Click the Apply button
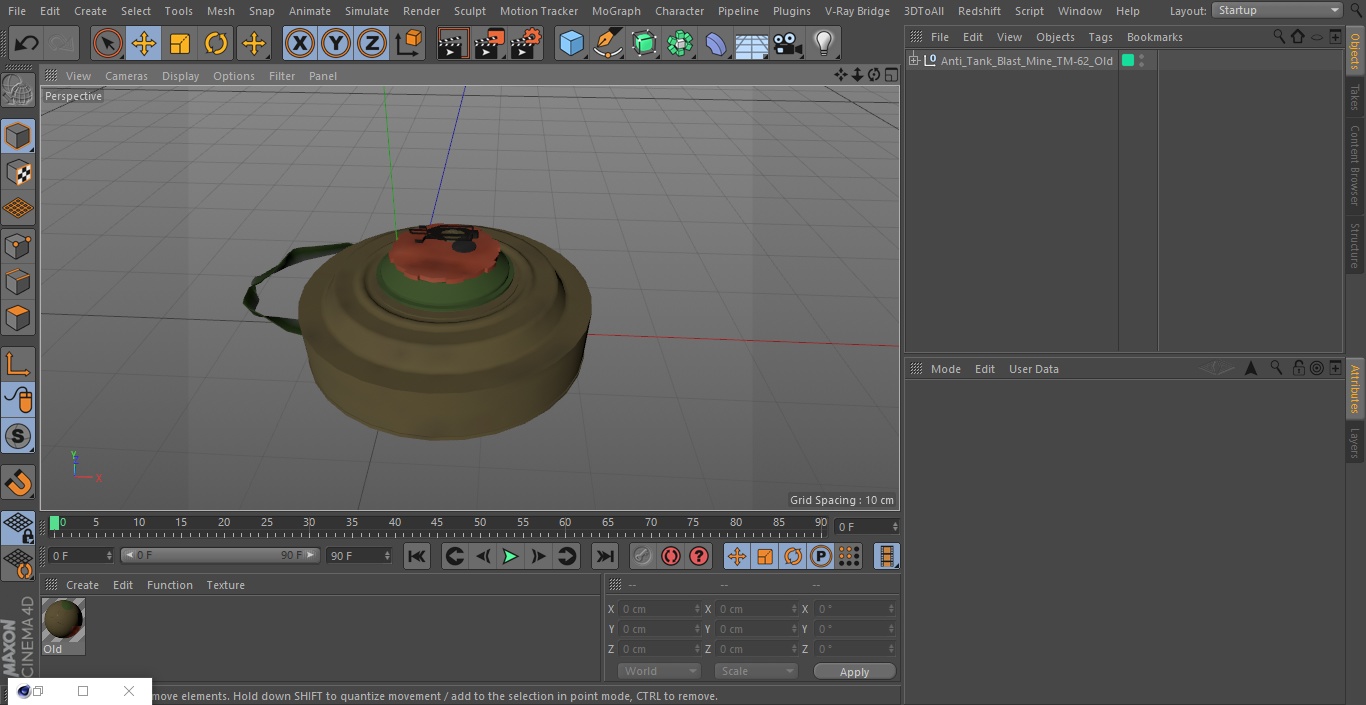 [x=854, y=672]
